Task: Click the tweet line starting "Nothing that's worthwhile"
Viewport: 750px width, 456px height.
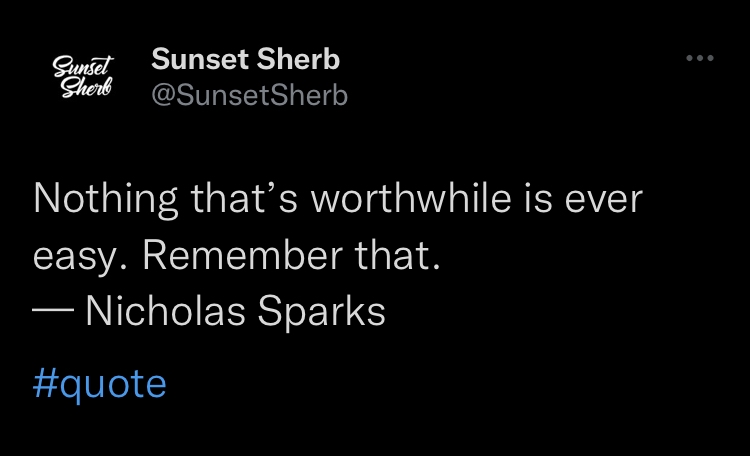Action: coord(338,200)
